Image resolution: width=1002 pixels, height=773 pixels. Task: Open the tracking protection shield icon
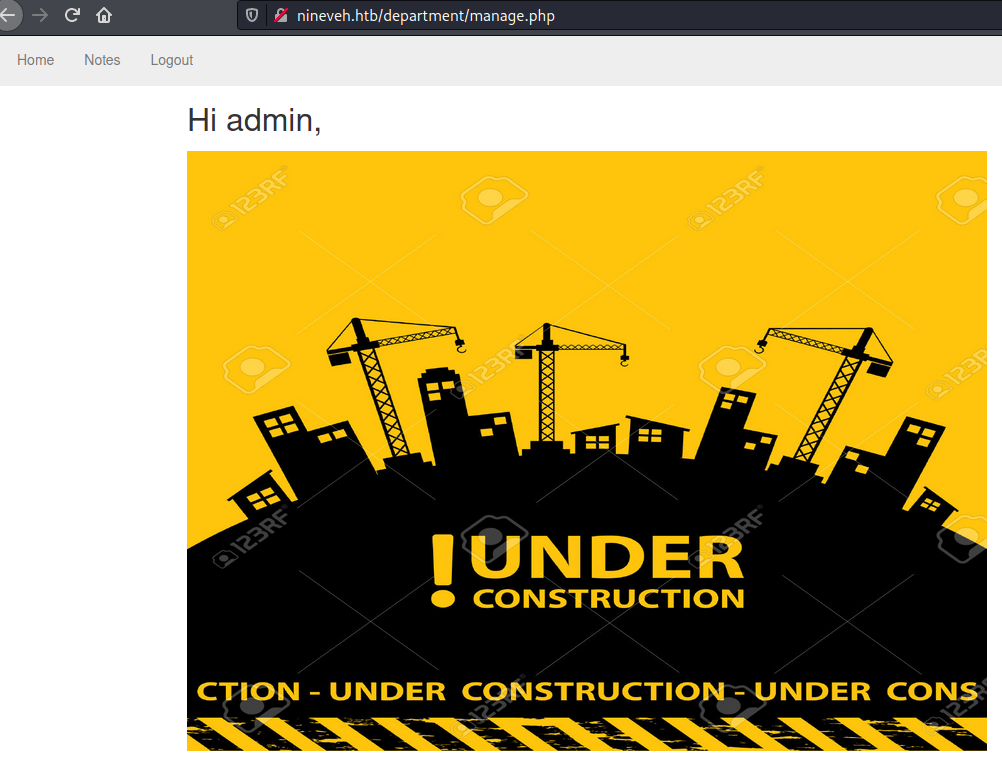click(x=252, y=15)
